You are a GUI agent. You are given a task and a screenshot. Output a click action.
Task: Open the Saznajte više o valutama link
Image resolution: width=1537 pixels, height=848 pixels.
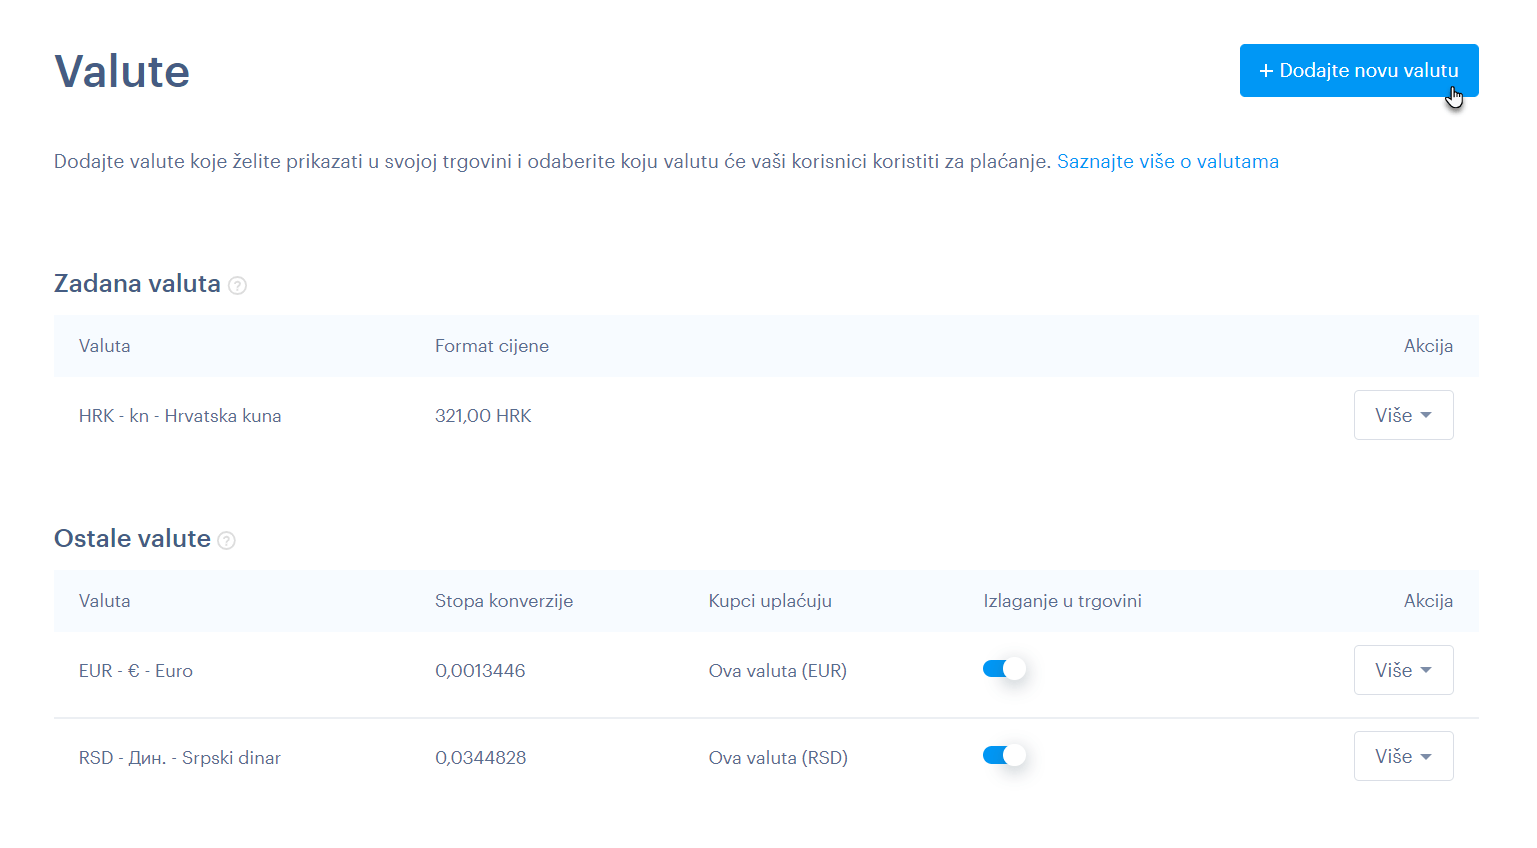[x=1168, y=161]
